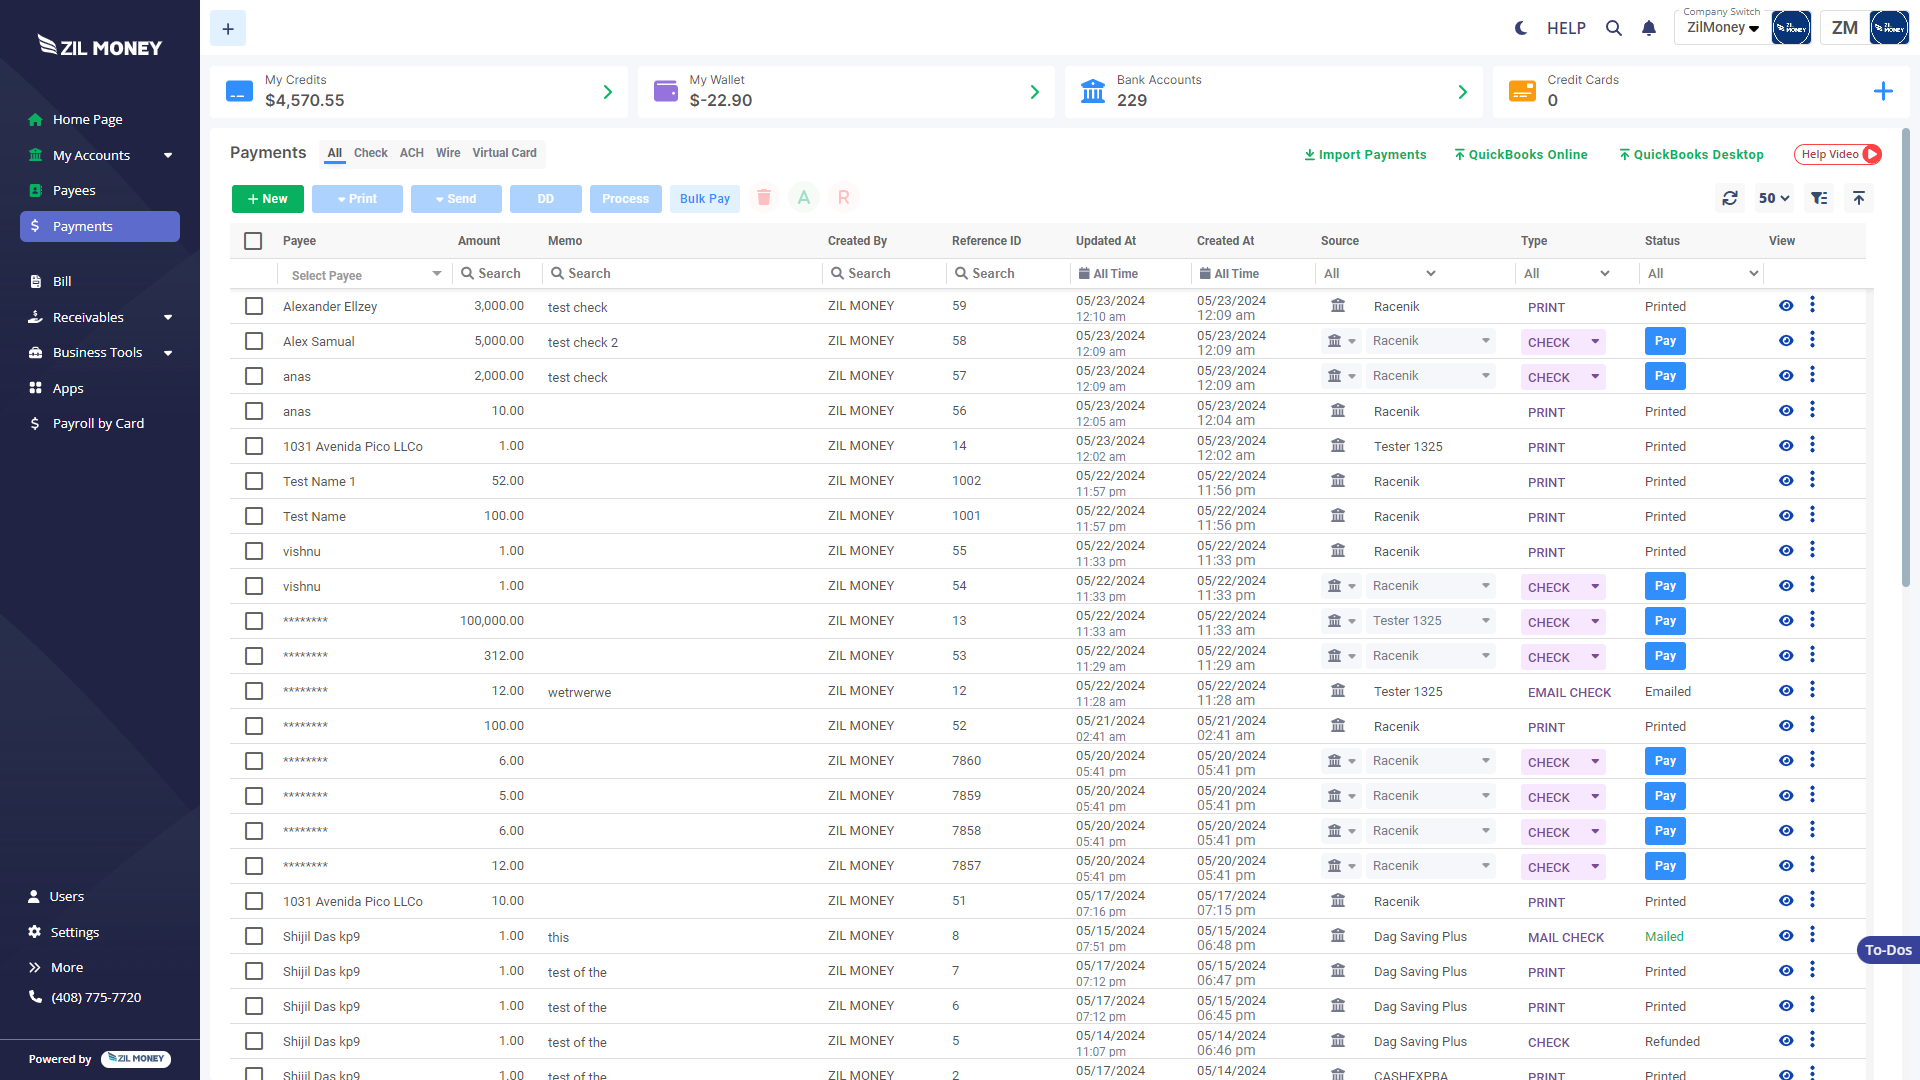
Task: Open column filter using the funnel icon
Action: pyautogui.click(x=1819, y=198)
